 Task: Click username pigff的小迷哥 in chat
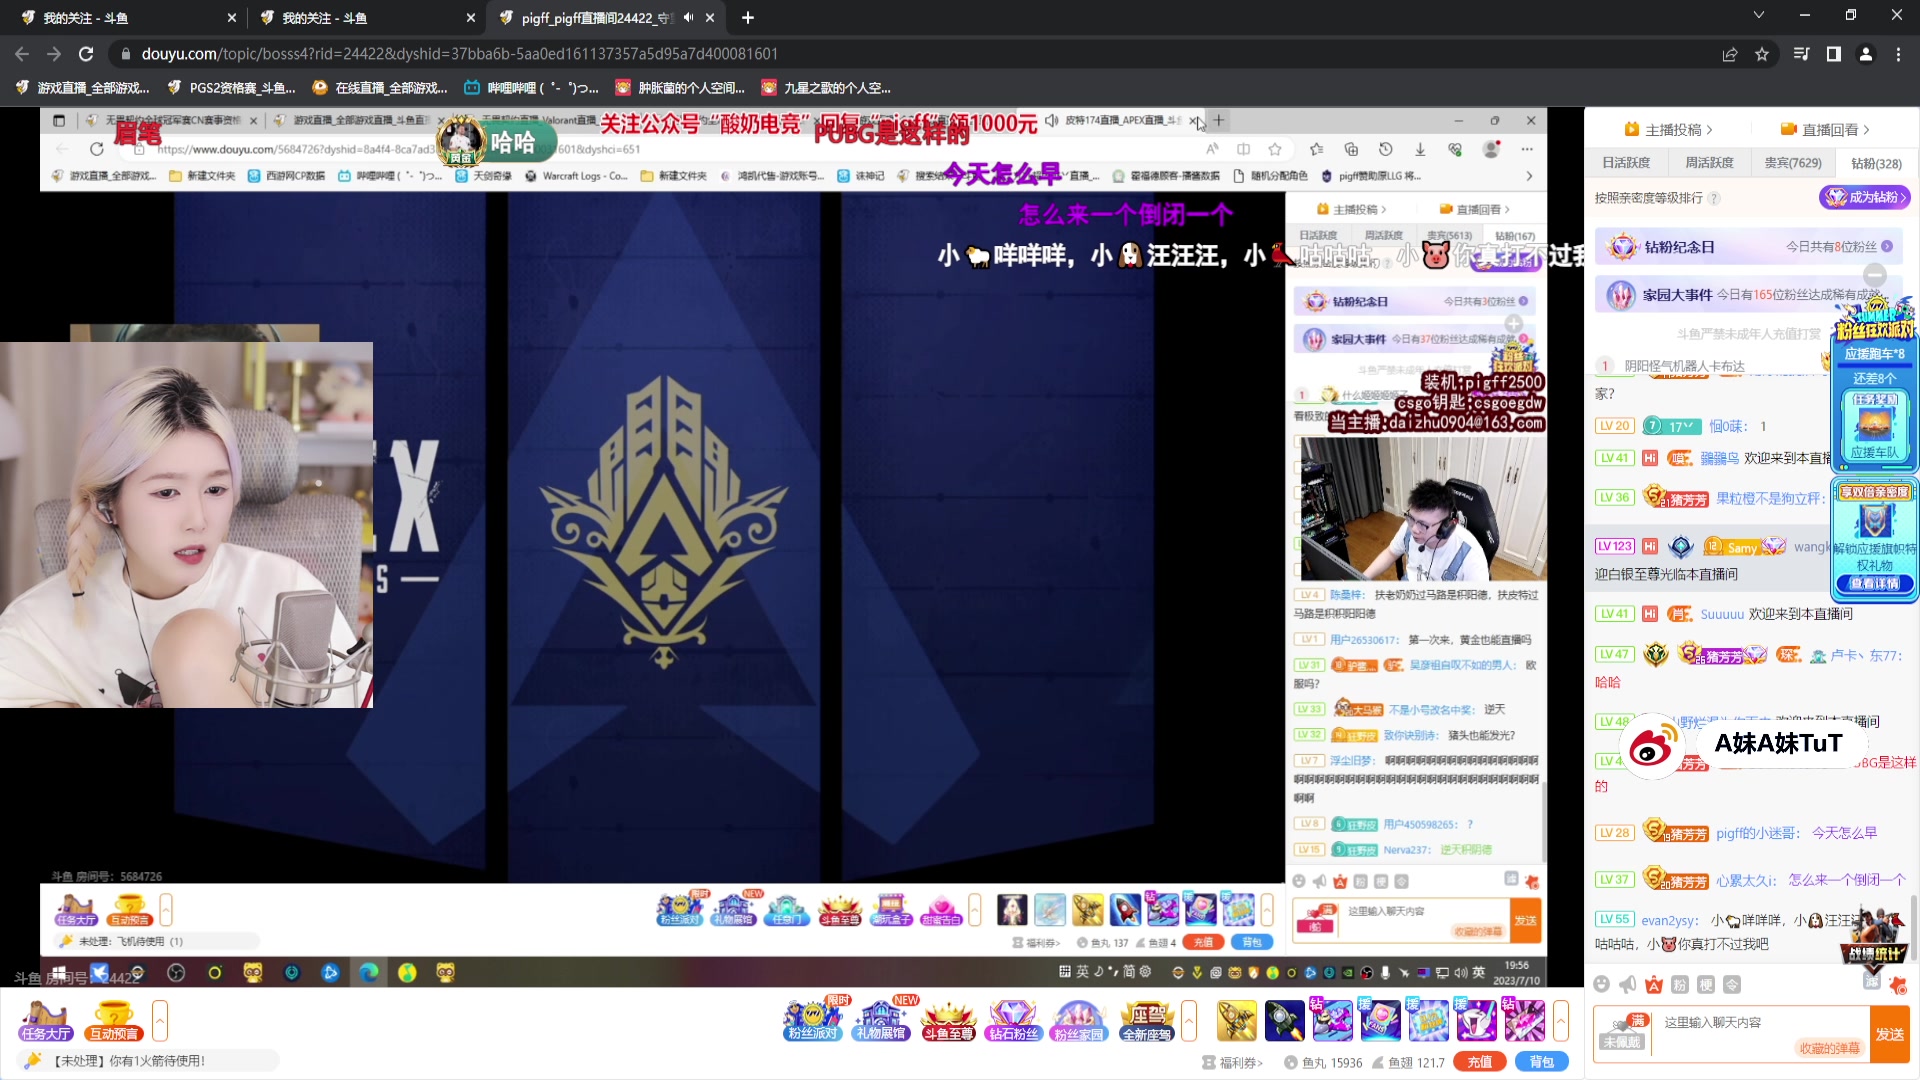tap(1758, 833)
